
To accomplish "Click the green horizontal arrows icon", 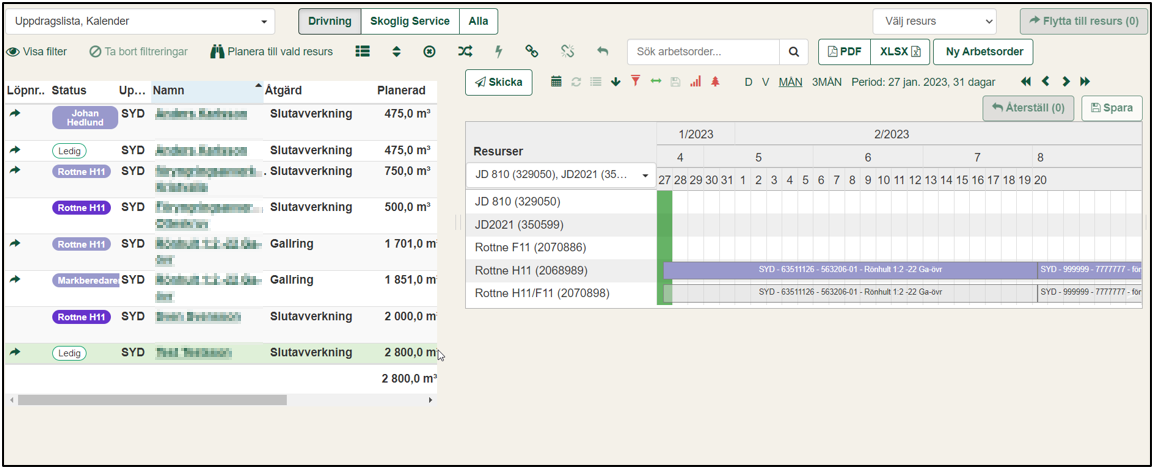I will (656, 82).
